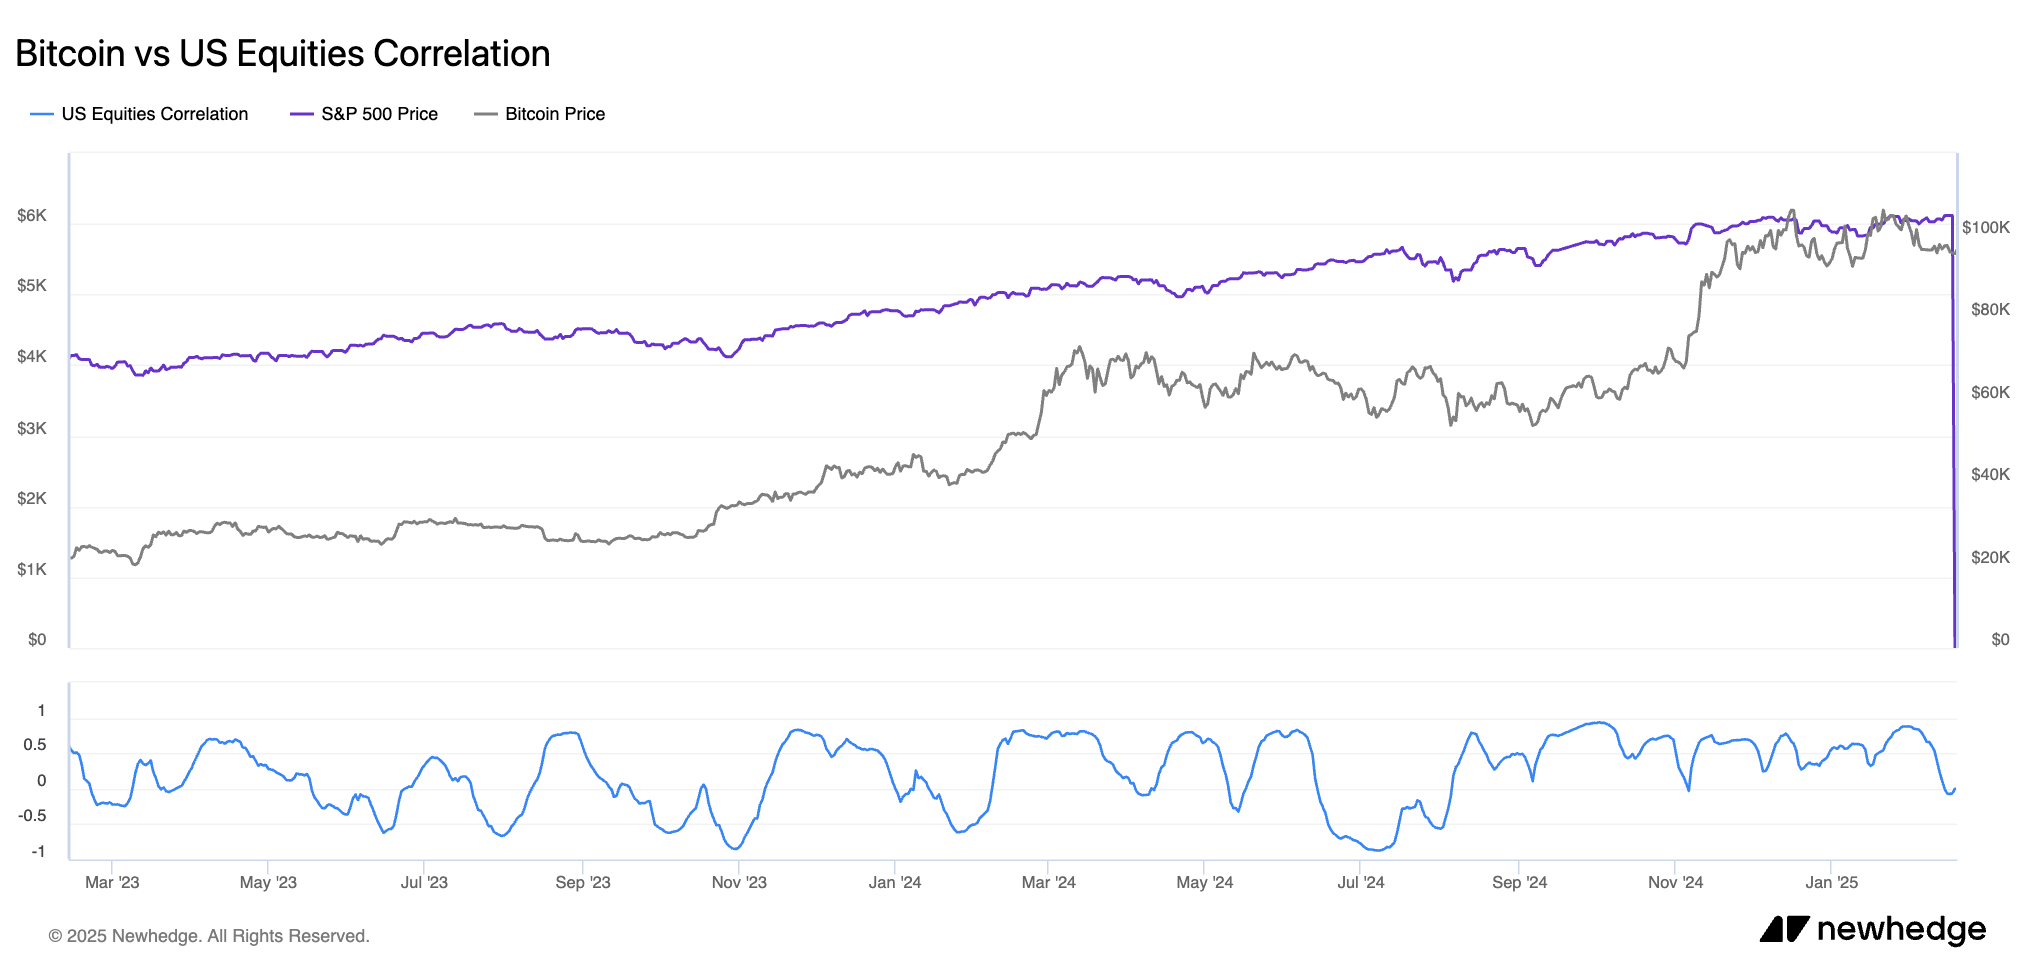Click the $6K left axis label

[32, 216]
